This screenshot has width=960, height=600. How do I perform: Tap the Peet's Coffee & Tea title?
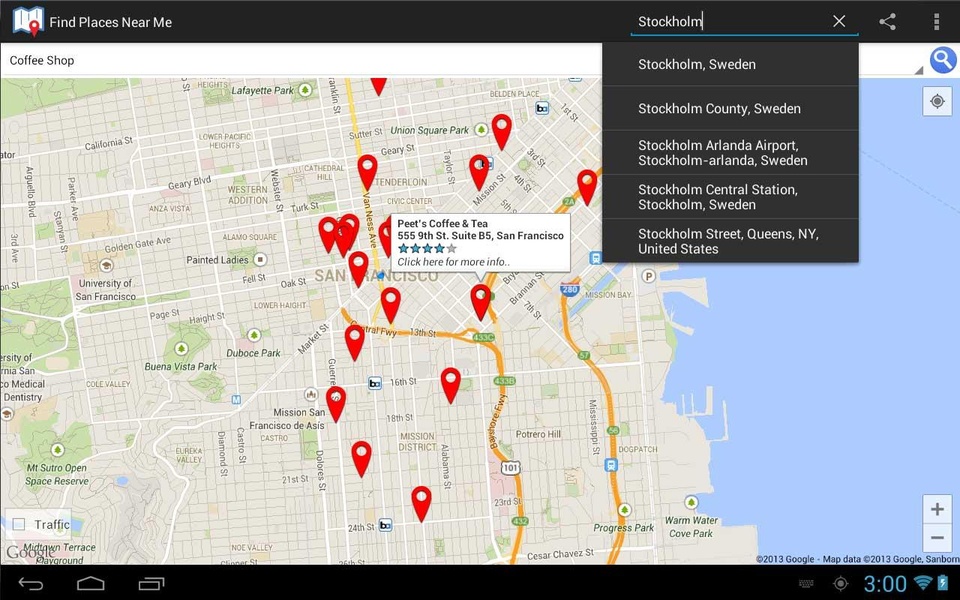pyautogui.click(x=443, y=223)
